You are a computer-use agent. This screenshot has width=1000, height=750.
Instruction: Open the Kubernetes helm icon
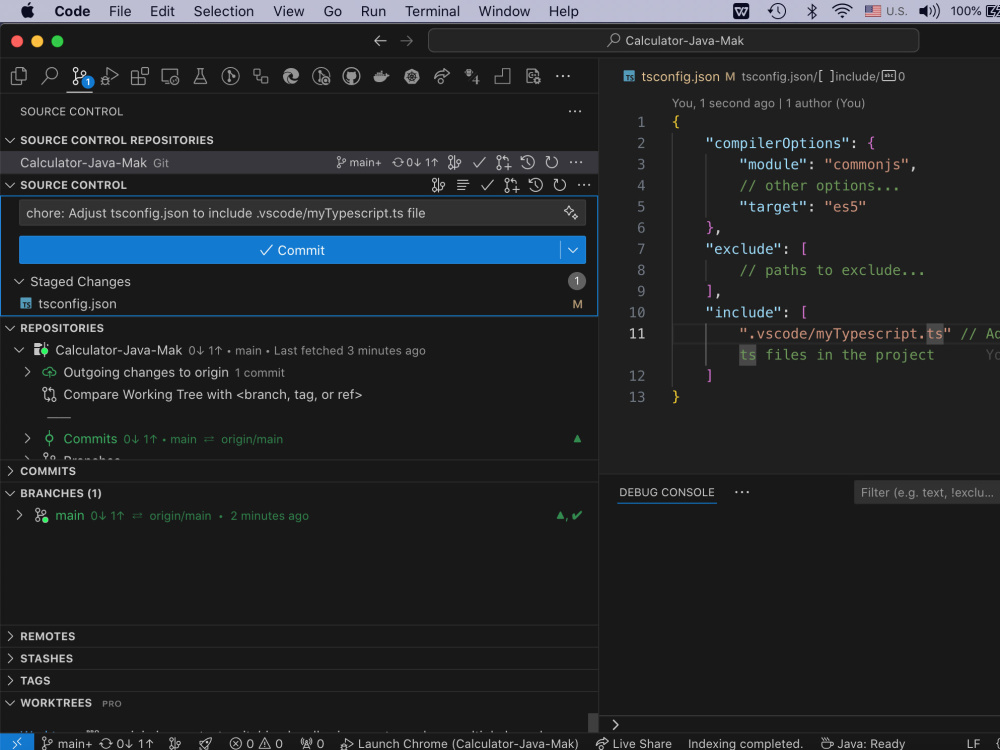pyautogui.click(x=412, y=77)
